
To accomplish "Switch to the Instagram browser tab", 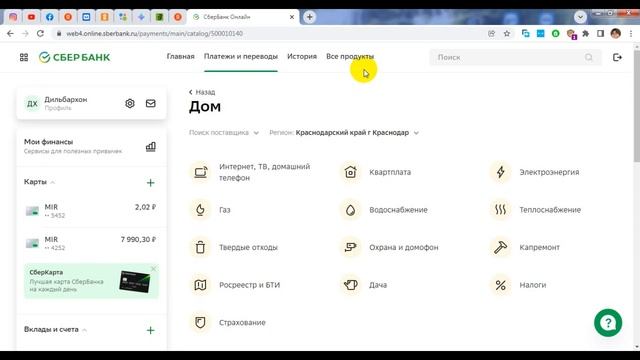I will pyautogui.click(x=13, y=17).
